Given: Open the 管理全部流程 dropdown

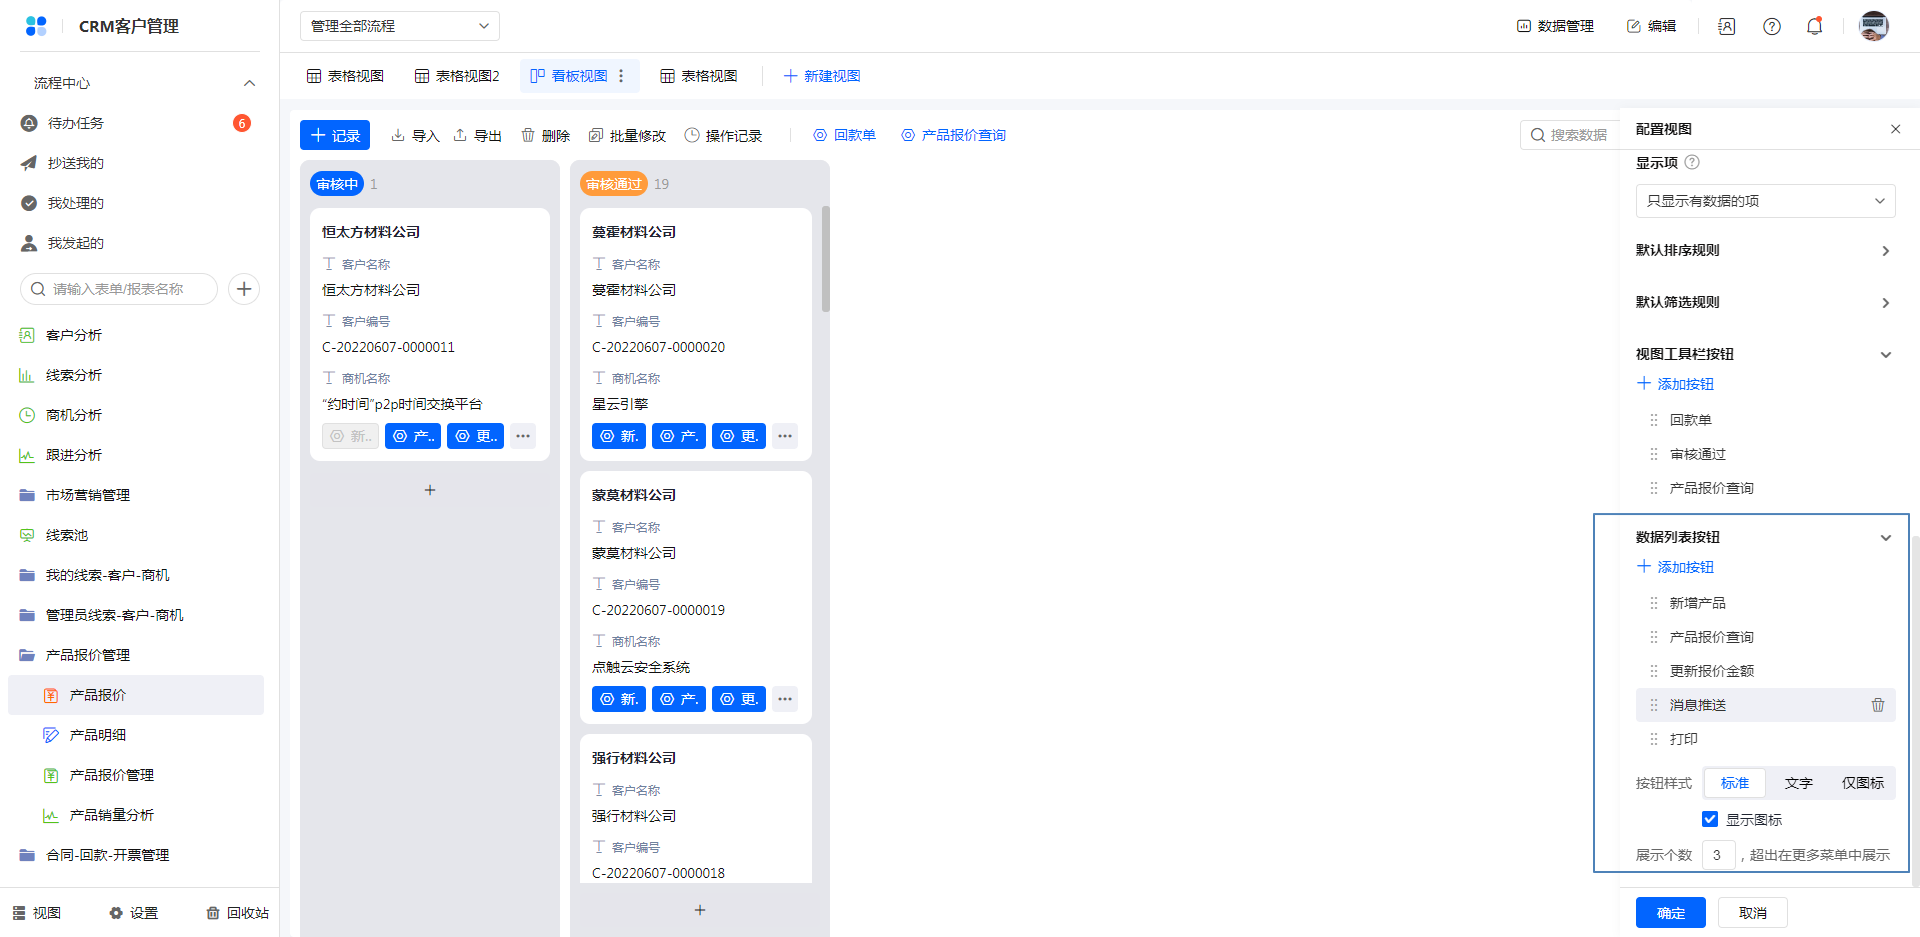Looking at the screenshot, I should pyautogui.click(x=399, y=26).
